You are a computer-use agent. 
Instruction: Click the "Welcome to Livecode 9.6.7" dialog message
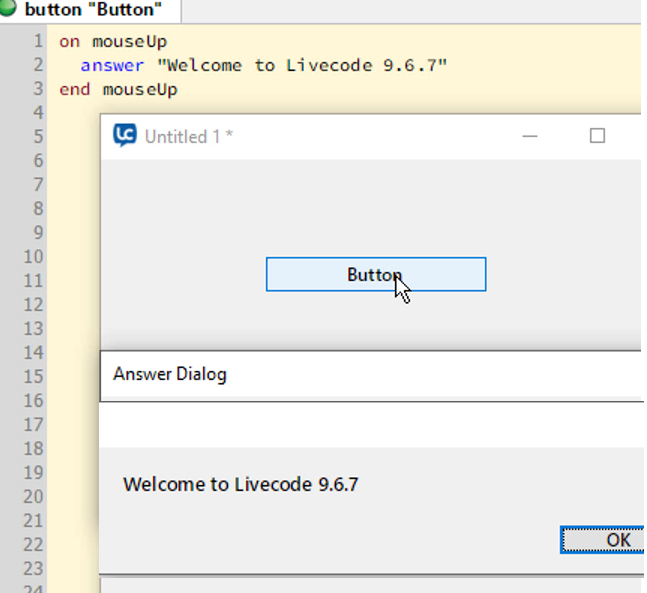click(241, 484)
